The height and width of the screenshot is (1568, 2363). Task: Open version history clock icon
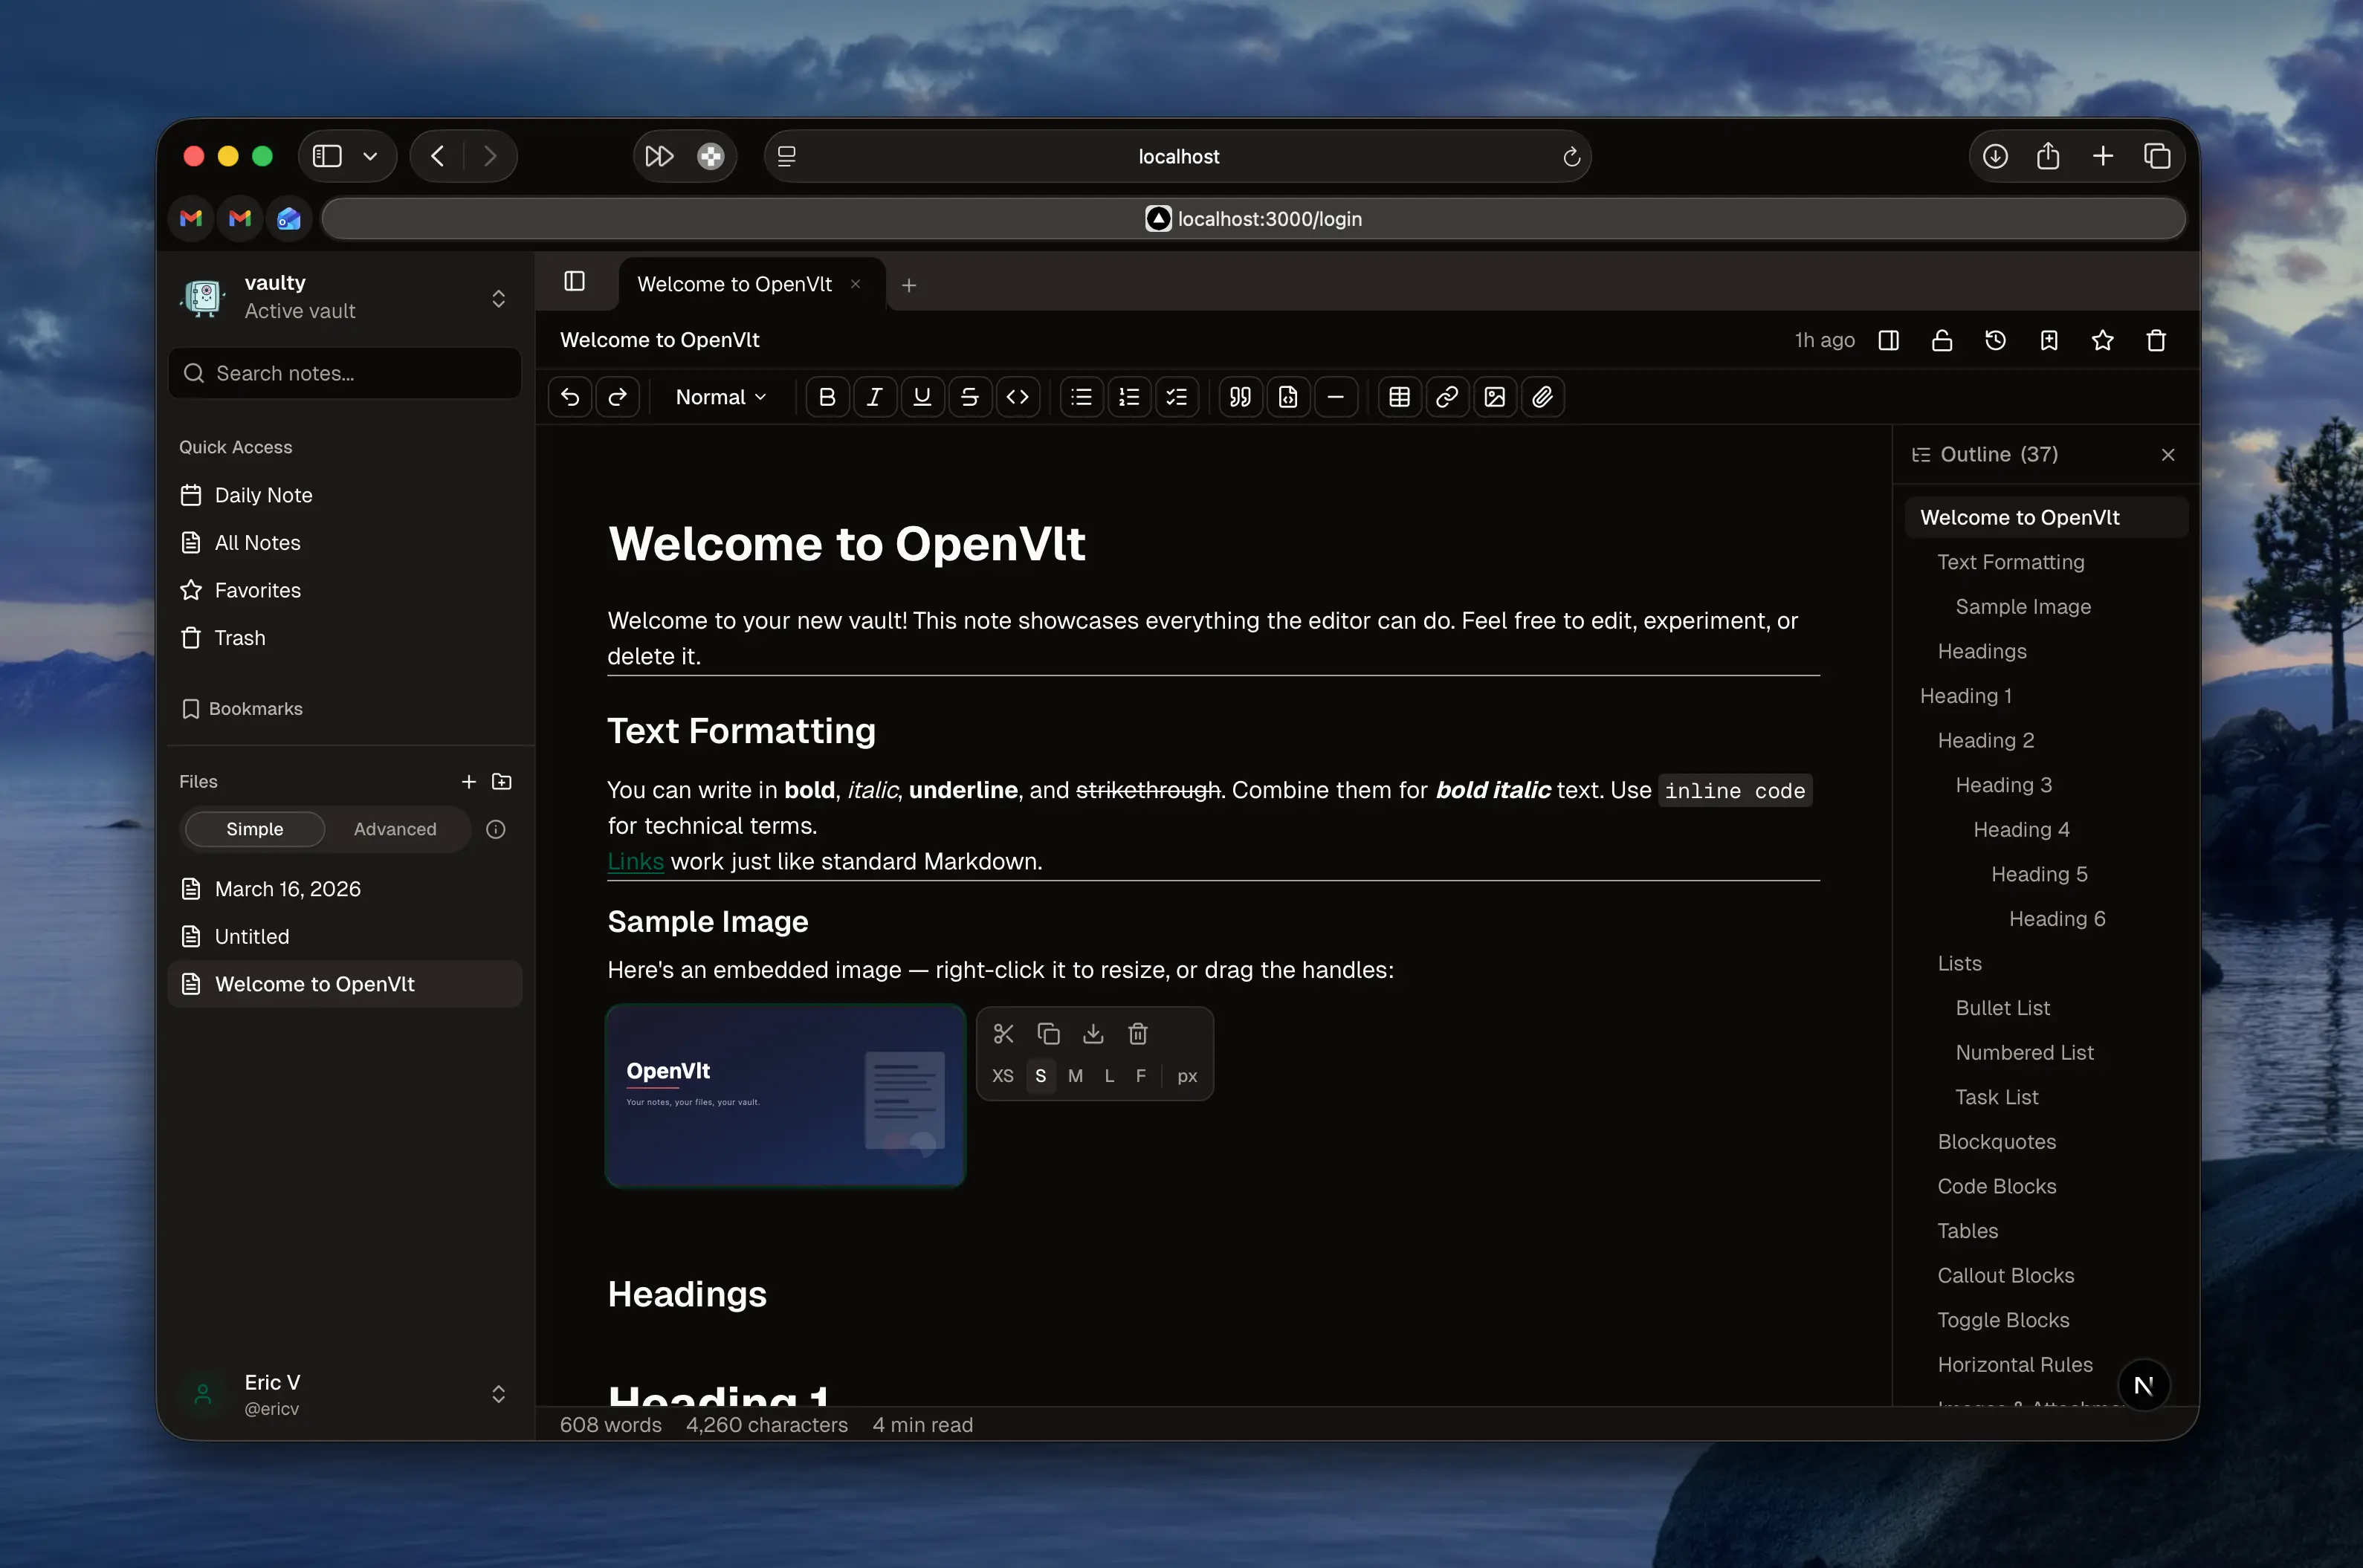point(1995,340)
